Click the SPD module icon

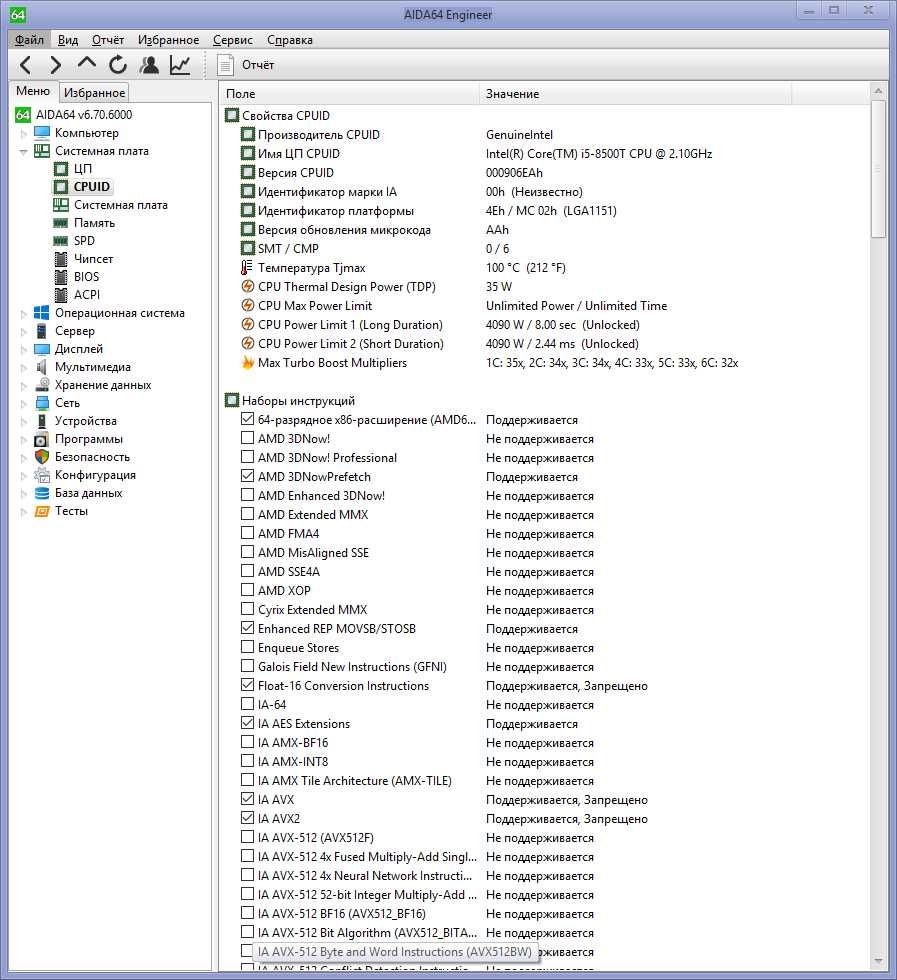[x=61, y=241]
